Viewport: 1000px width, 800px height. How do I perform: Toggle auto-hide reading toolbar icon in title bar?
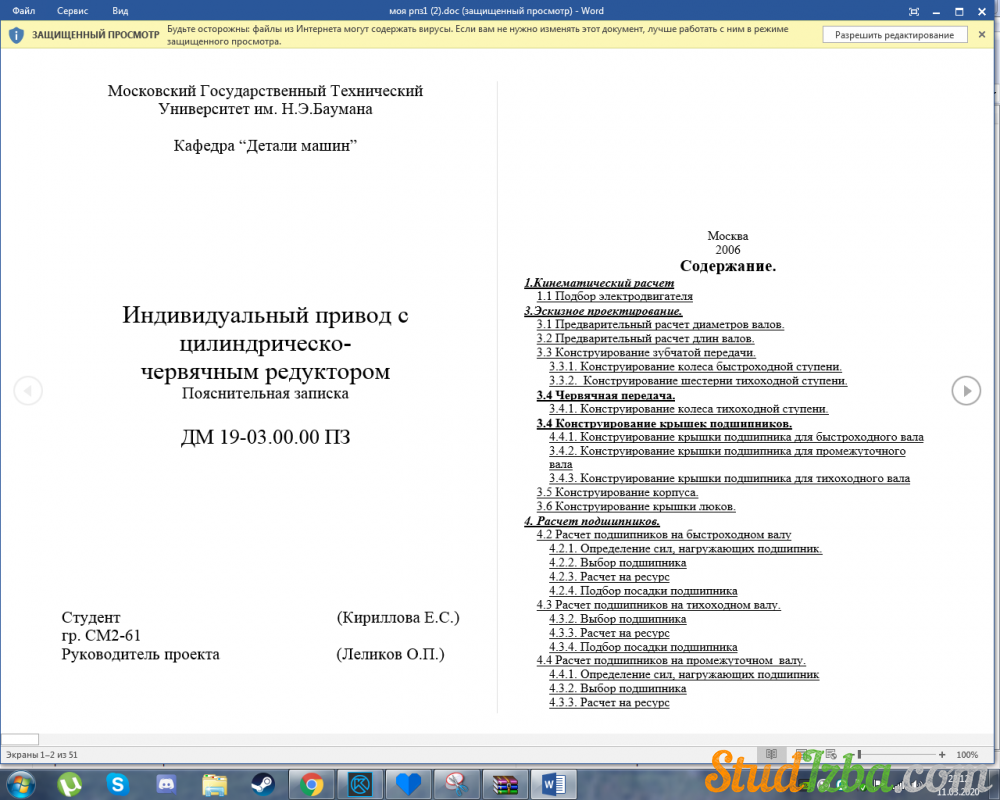click(x=914, y=11)
